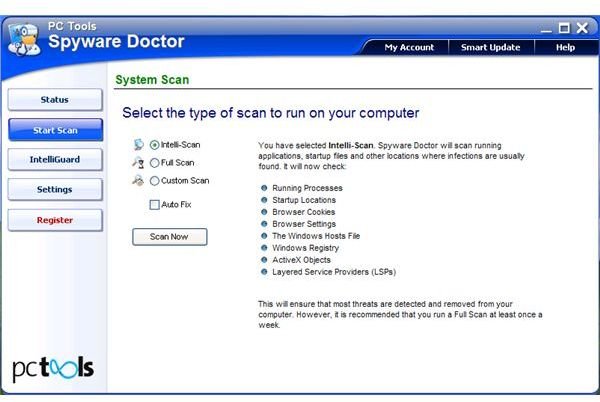Viewport: 600px width, 402px height.
Task: Click the Full Scan magnifier icon
Action: tap(138, 163)
